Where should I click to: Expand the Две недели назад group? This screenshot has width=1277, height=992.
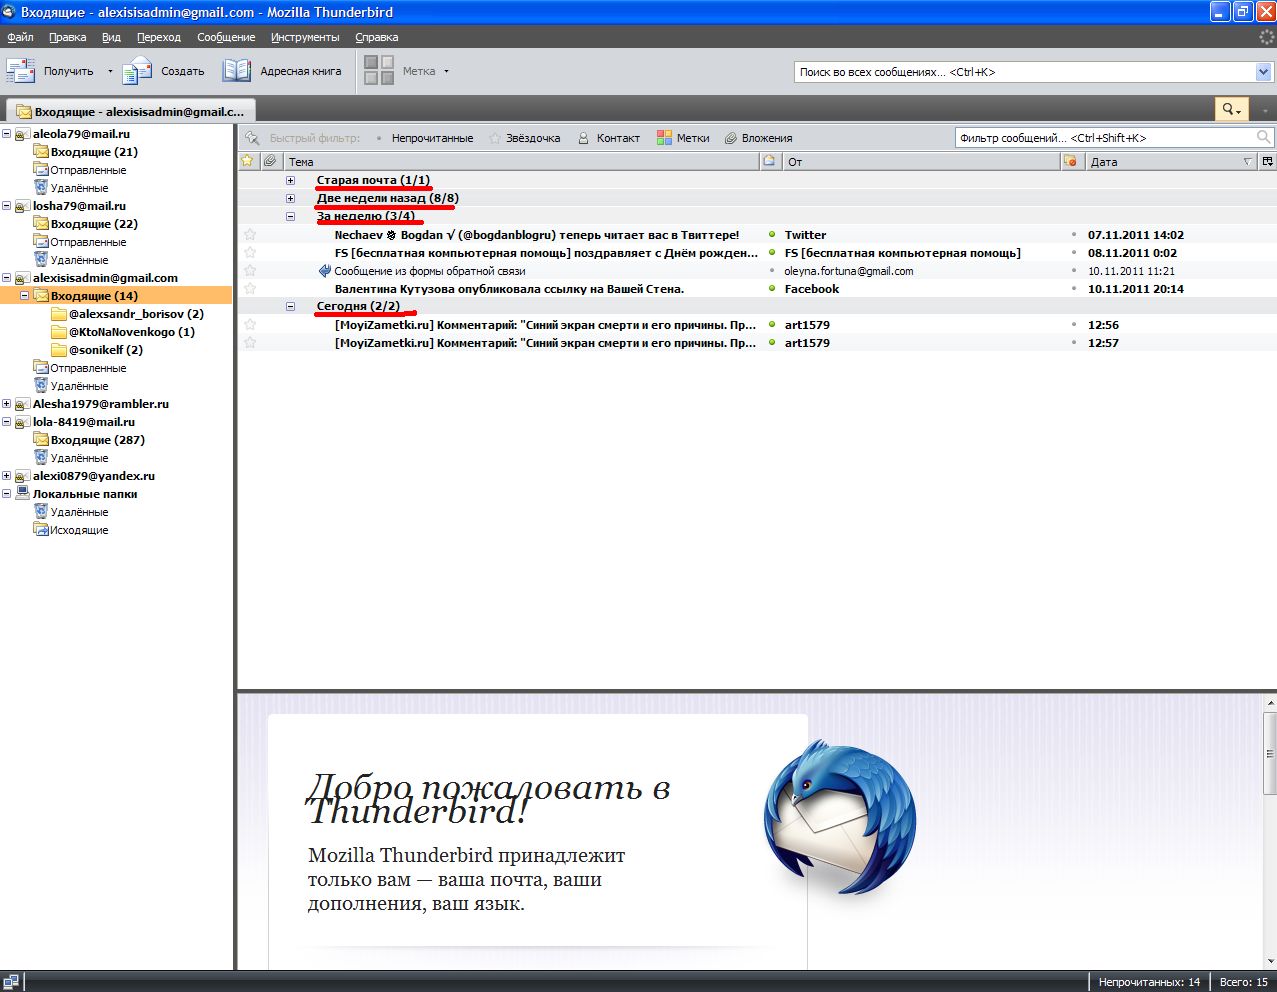pyautogui.click(x=290, y=198)
